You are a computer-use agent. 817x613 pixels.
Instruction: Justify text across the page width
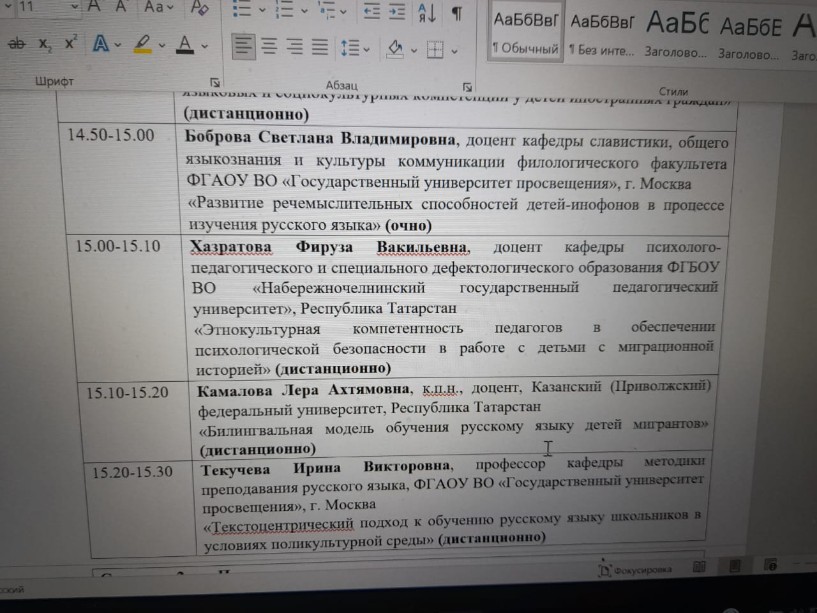coord(319,46)
